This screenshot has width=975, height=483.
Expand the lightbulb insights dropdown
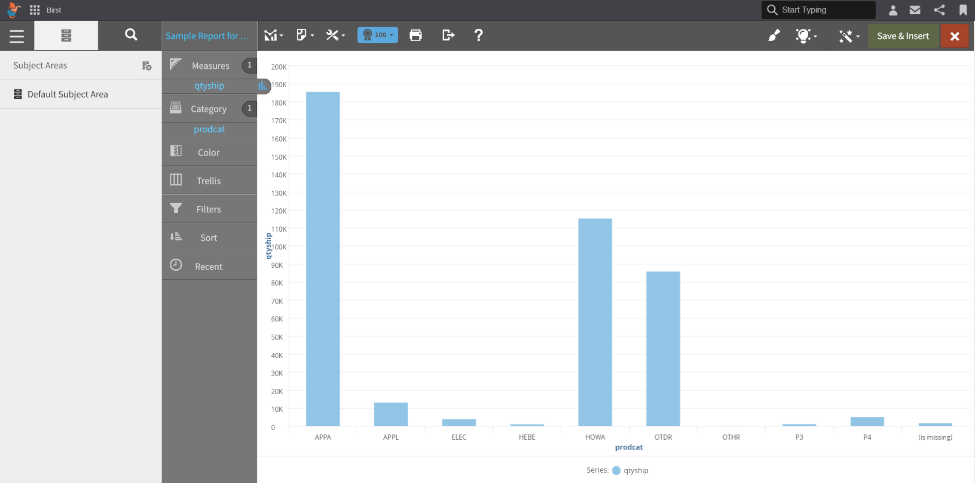tap(806, 36)
